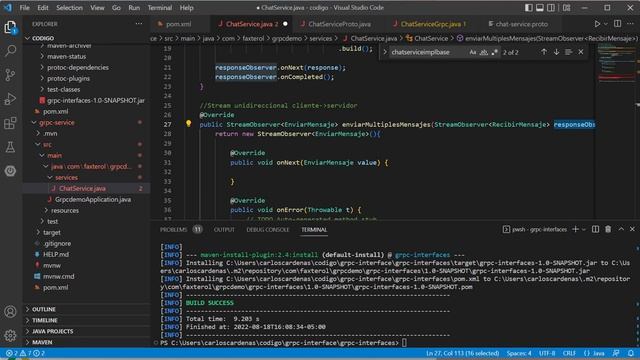Toggle Match Whole Word in find
The image size is (640, 360).
pos(484,52)
